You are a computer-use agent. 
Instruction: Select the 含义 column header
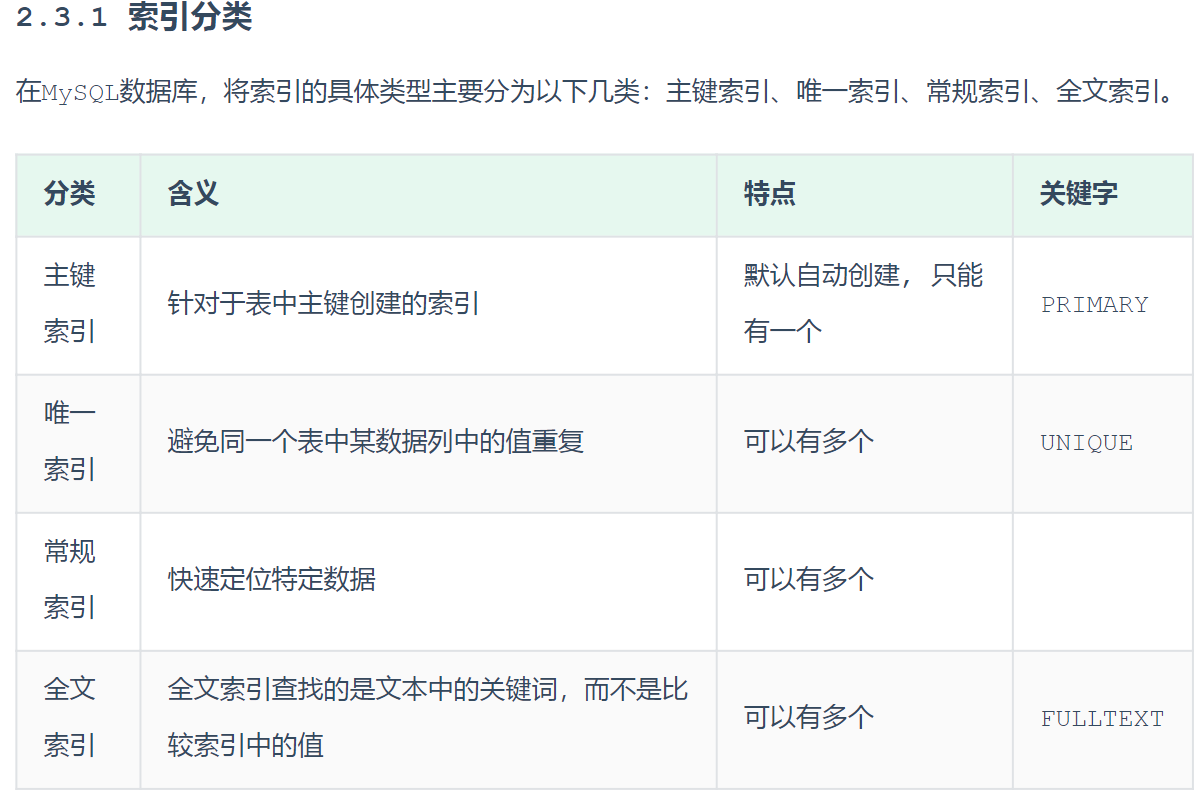pos(193,194)
